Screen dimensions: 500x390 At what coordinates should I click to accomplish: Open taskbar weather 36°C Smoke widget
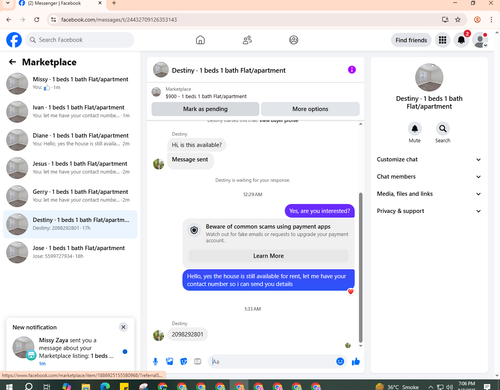pos(397,387)
